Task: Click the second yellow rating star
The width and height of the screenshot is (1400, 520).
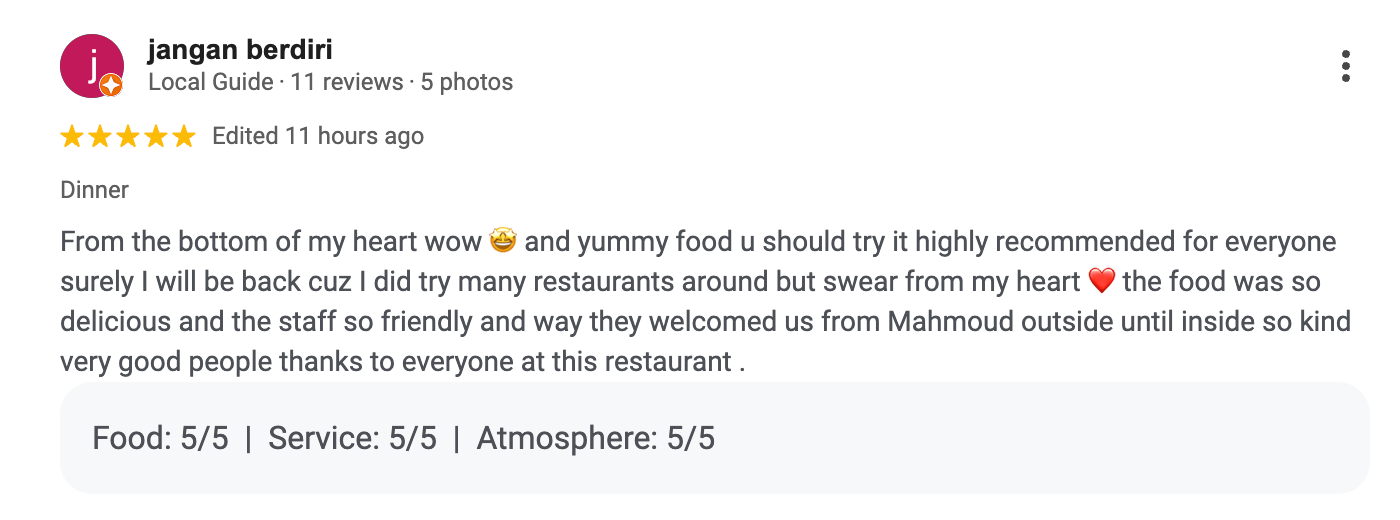Action: (x=100, y=137)
